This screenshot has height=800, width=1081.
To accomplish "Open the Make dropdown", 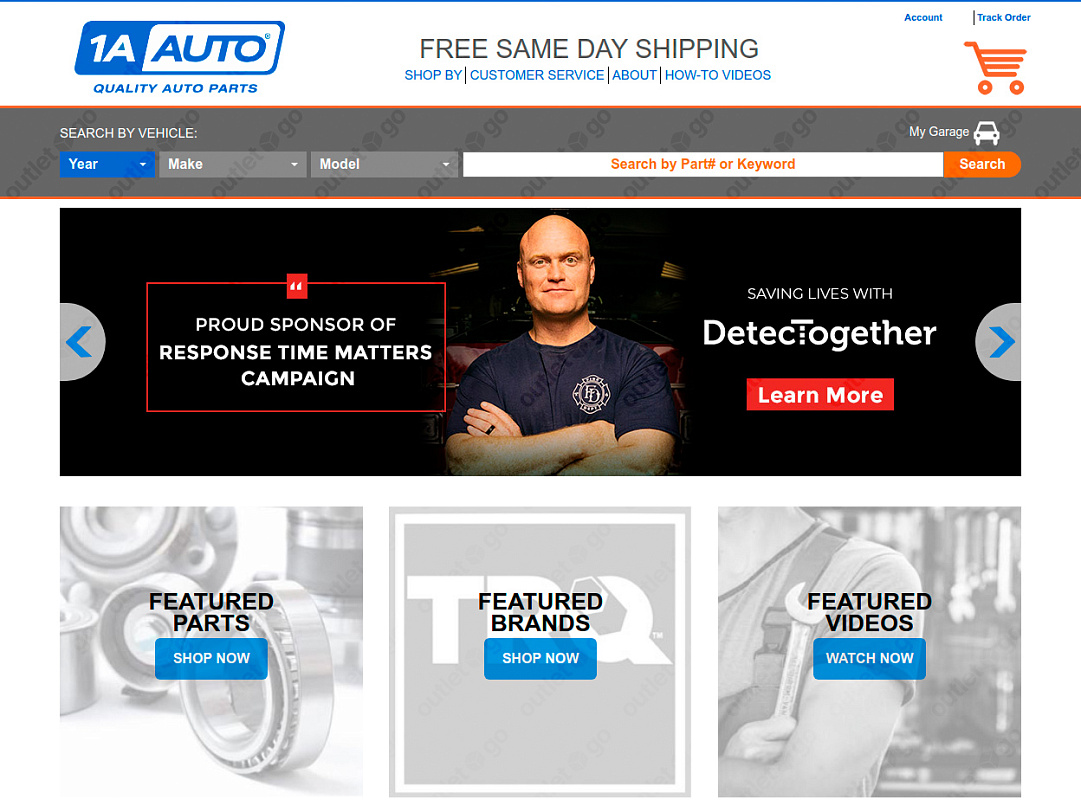I will pos(232,164).
